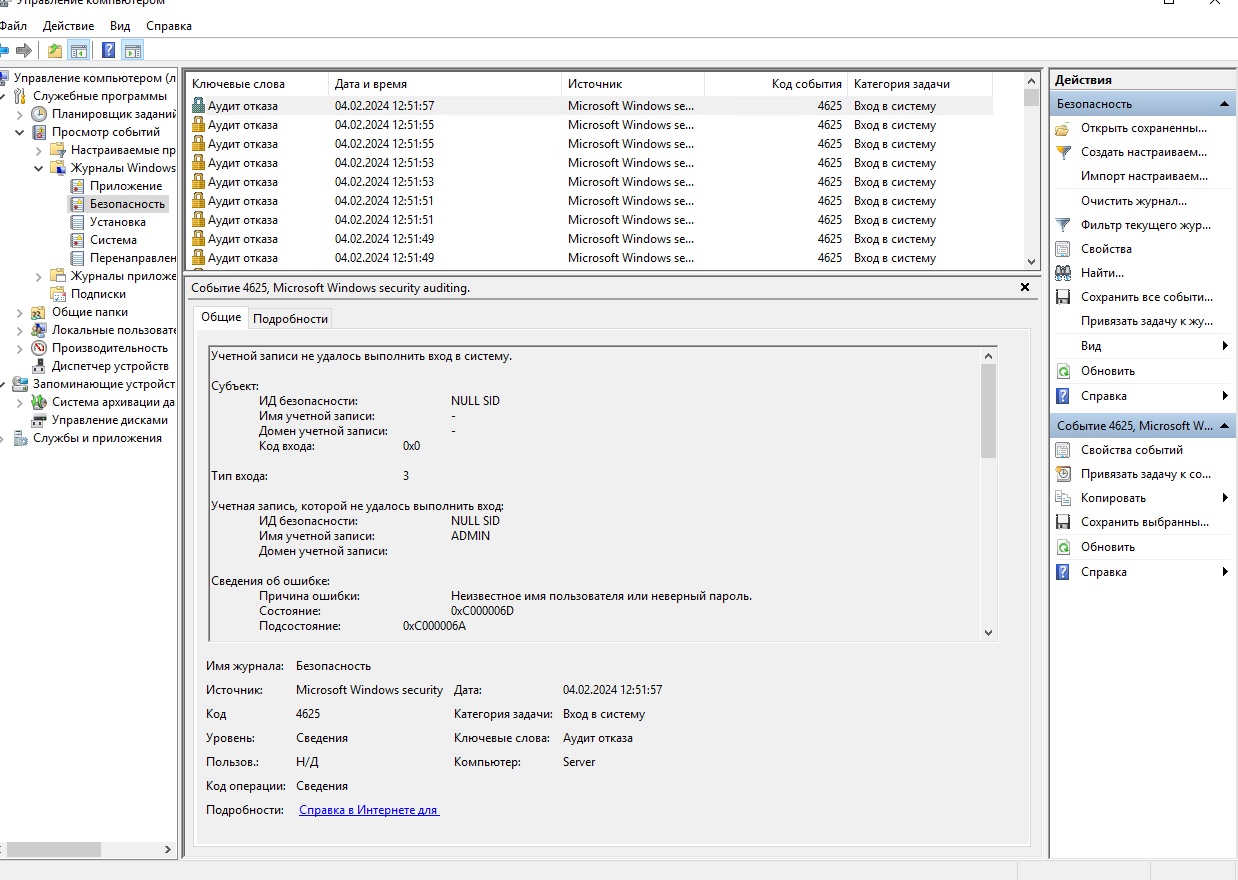Switch to the Подробности tab
The height and width of the screenshot is (880, 1238).
click(290, 318)
